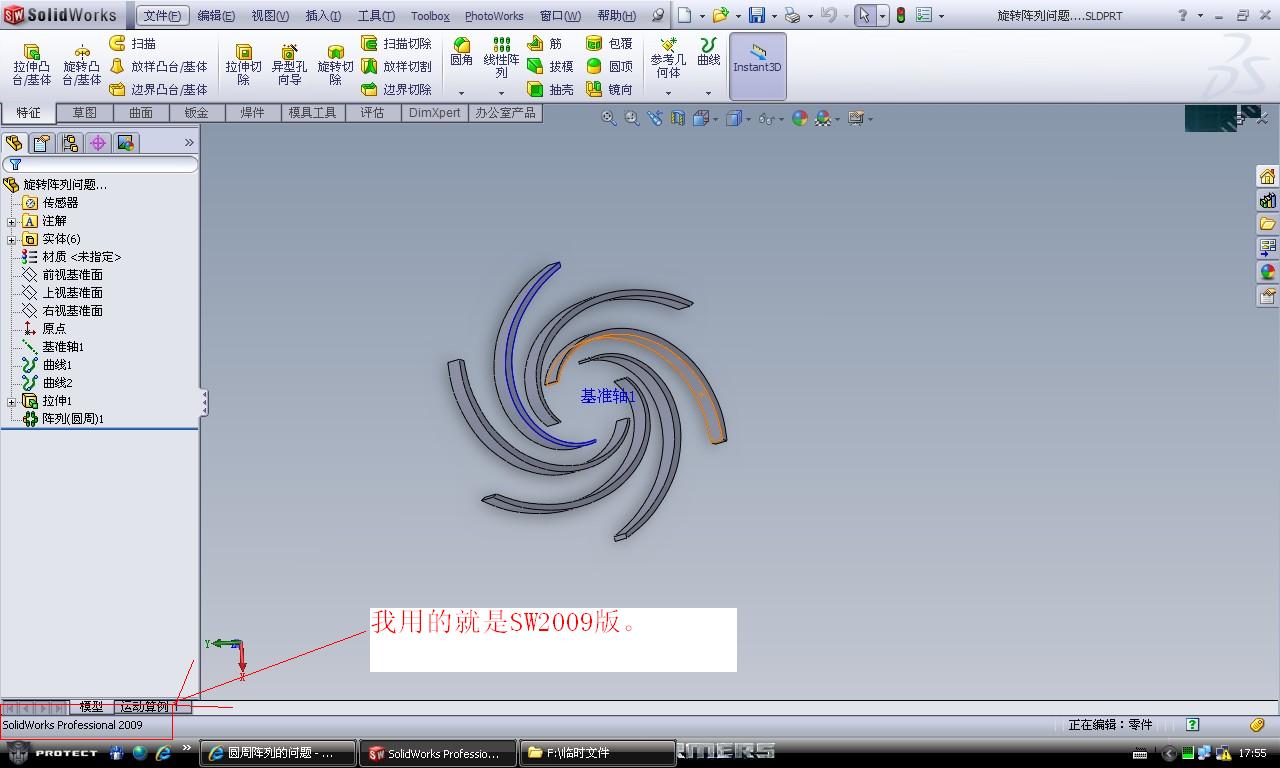Toggle Instant3D mode
1280x768 pixels.
click(757, 66)
